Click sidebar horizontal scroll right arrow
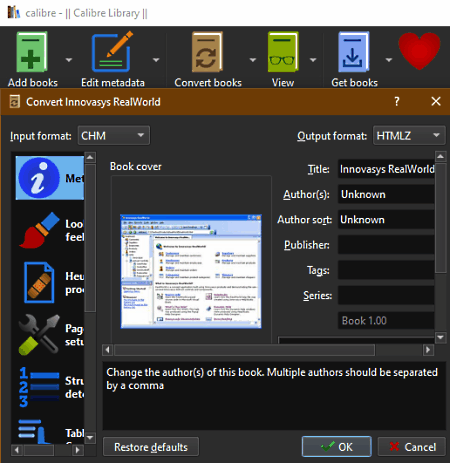 (77, 450)
